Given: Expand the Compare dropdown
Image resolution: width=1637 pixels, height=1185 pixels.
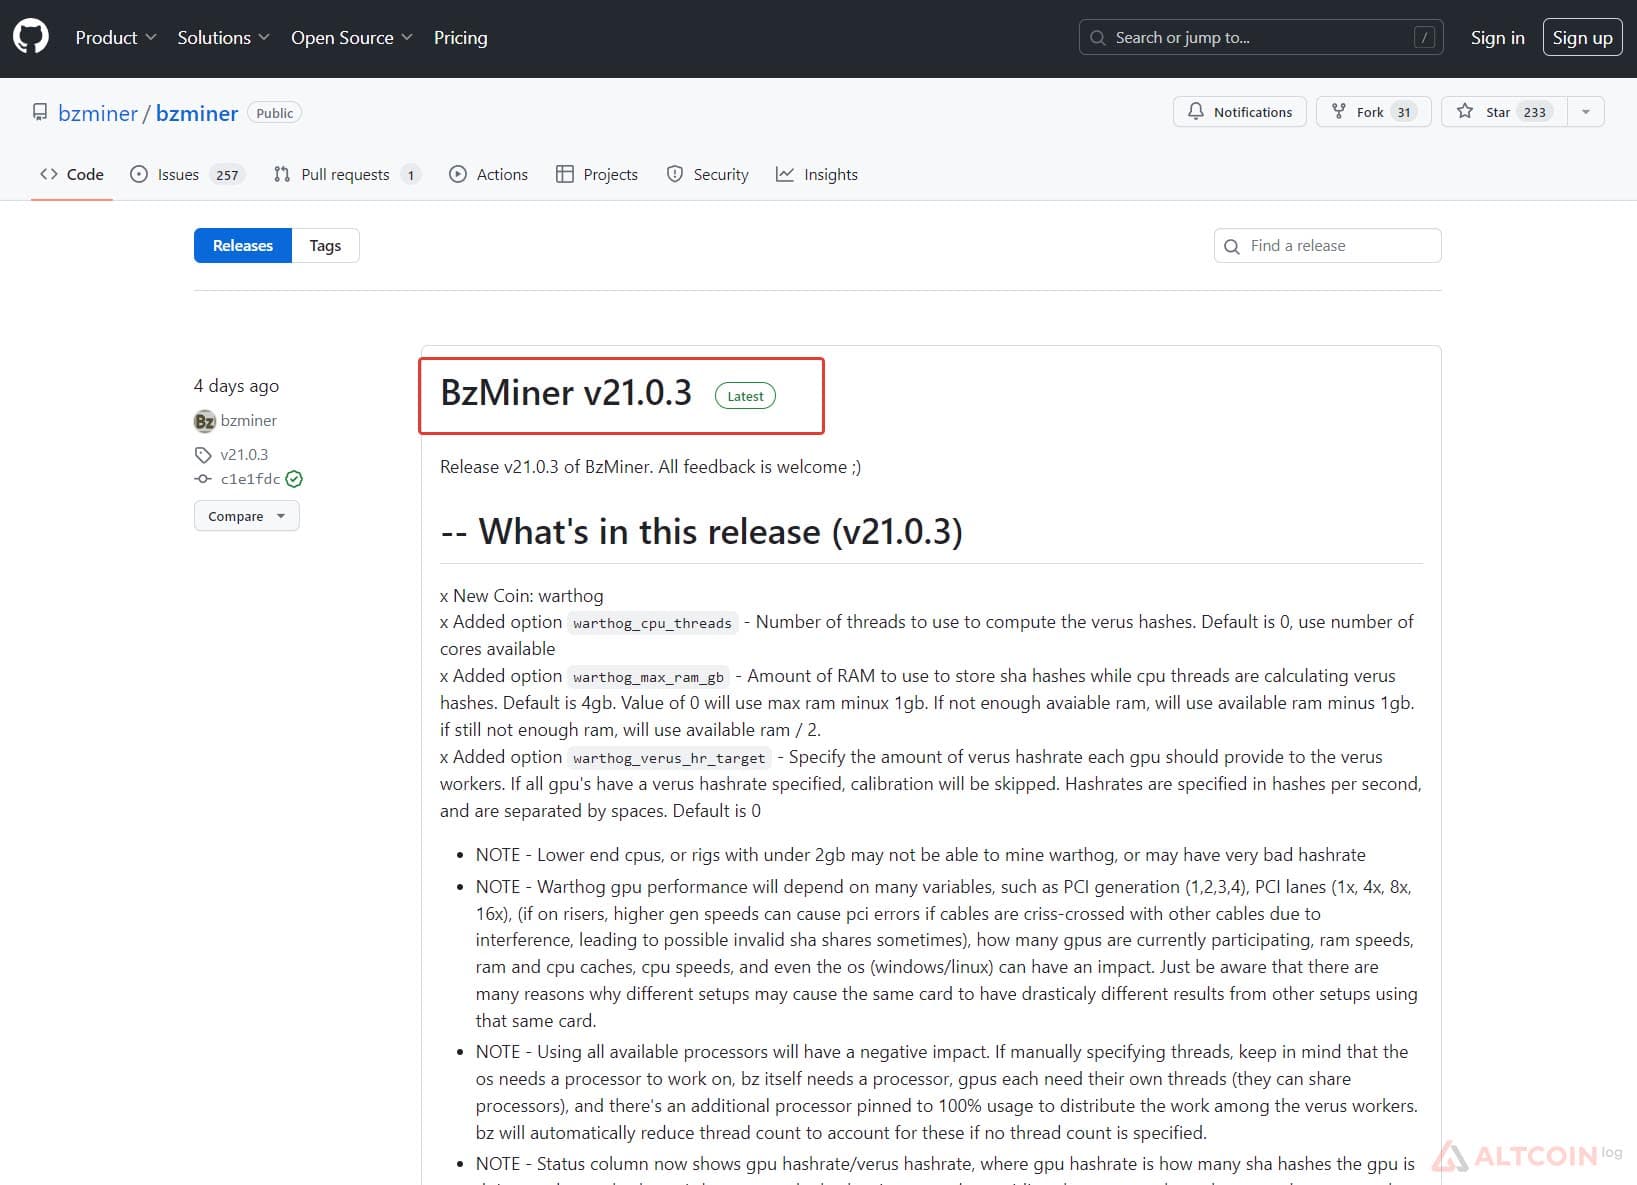Looking at the screenshot, I should [x=247, y=516].
